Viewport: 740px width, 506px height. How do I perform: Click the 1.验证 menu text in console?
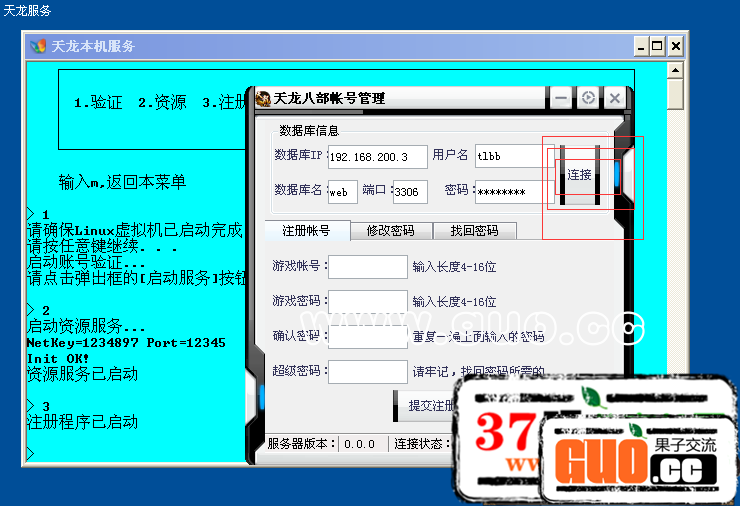[x=98, y=102]
